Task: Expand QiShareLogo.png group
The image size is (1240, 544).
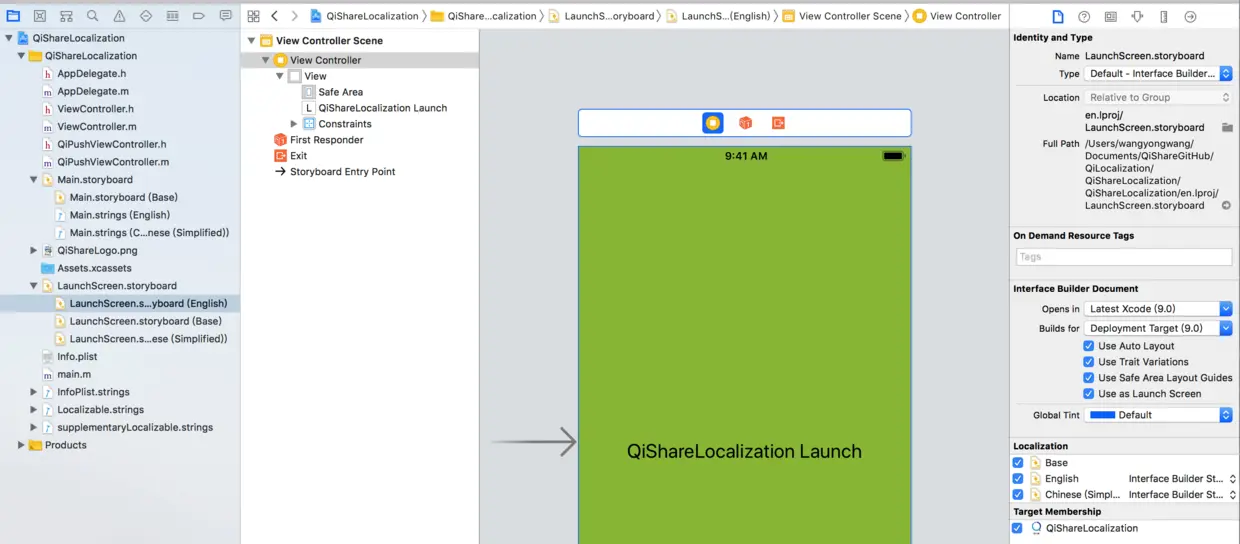Action: (x=34, y=251)
